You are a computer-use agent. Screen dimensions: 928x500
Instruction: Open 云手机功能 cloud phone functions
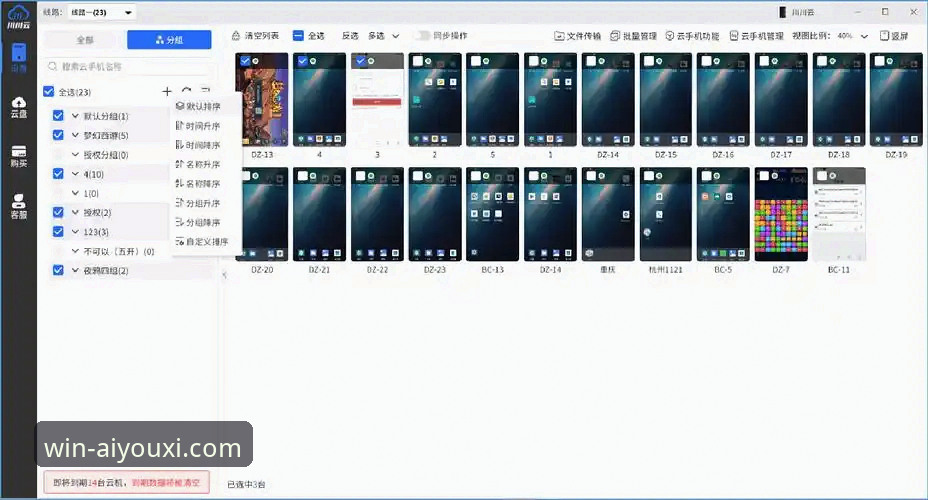point(692,36)
